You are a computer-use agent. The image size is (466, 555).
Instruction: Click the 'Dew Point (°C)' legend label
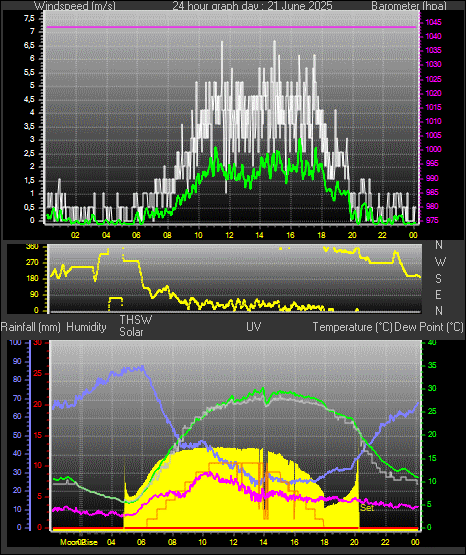tap(429, 327)
